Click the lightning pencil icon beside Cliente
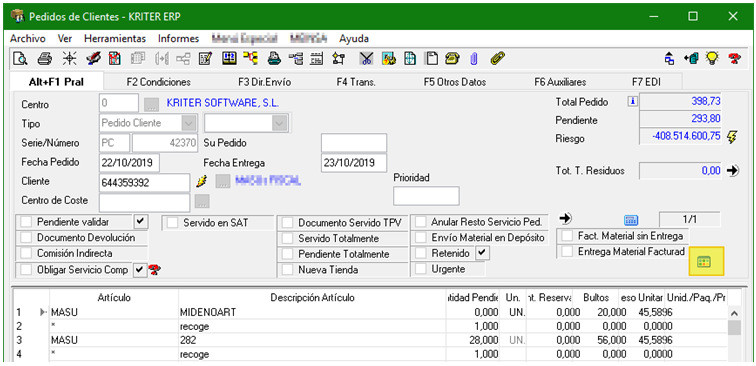Viewport: 756px width, 366px height. [202, 181]
